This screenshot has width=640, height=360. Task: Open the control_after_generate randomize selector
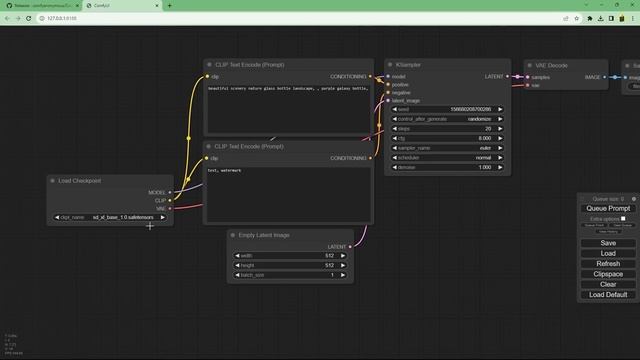tap(447, 119)
